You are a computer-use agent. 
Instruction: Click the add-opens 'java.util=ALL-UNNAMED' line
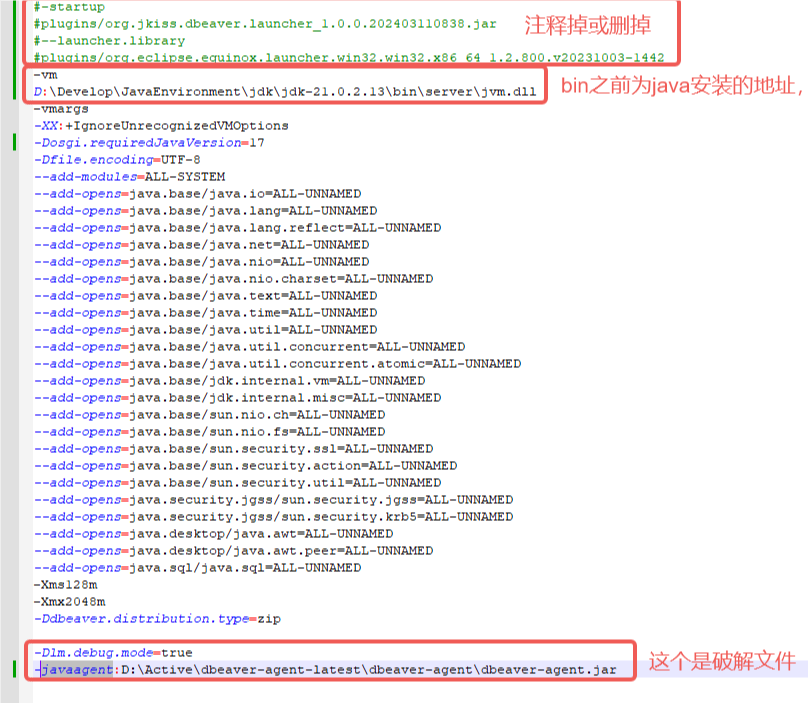(x=205, y=330)
